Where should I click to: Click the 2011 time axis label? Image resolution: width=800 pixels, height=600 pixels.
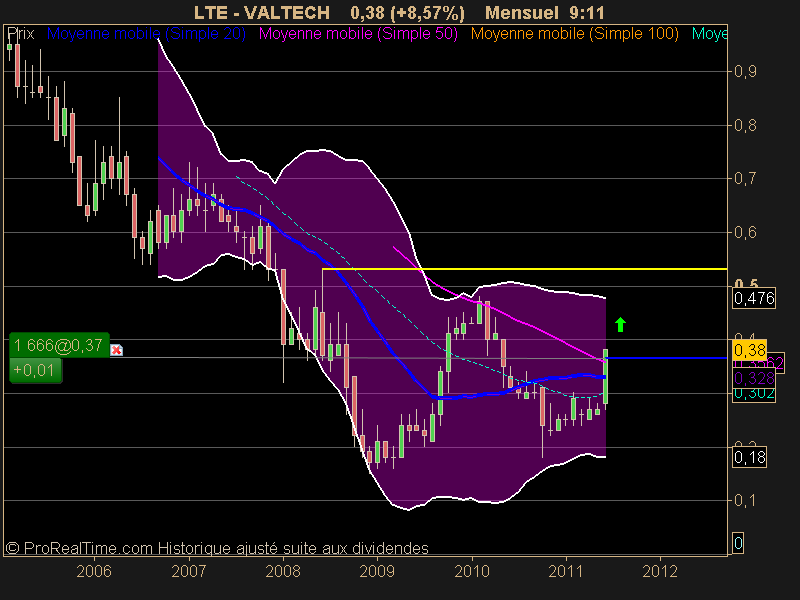coord(566,571)
